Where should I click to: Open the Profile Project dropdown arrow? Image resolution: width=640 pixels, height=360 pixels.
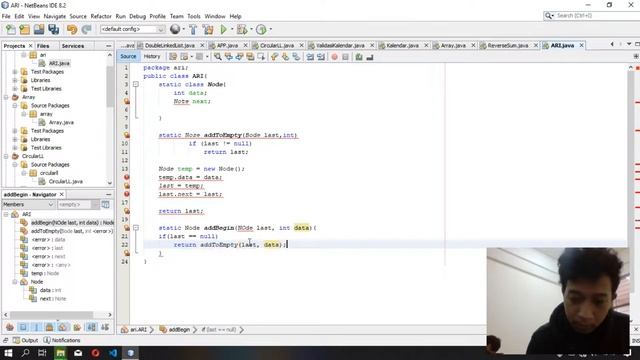pyautogui.click(x=270, y=29)
